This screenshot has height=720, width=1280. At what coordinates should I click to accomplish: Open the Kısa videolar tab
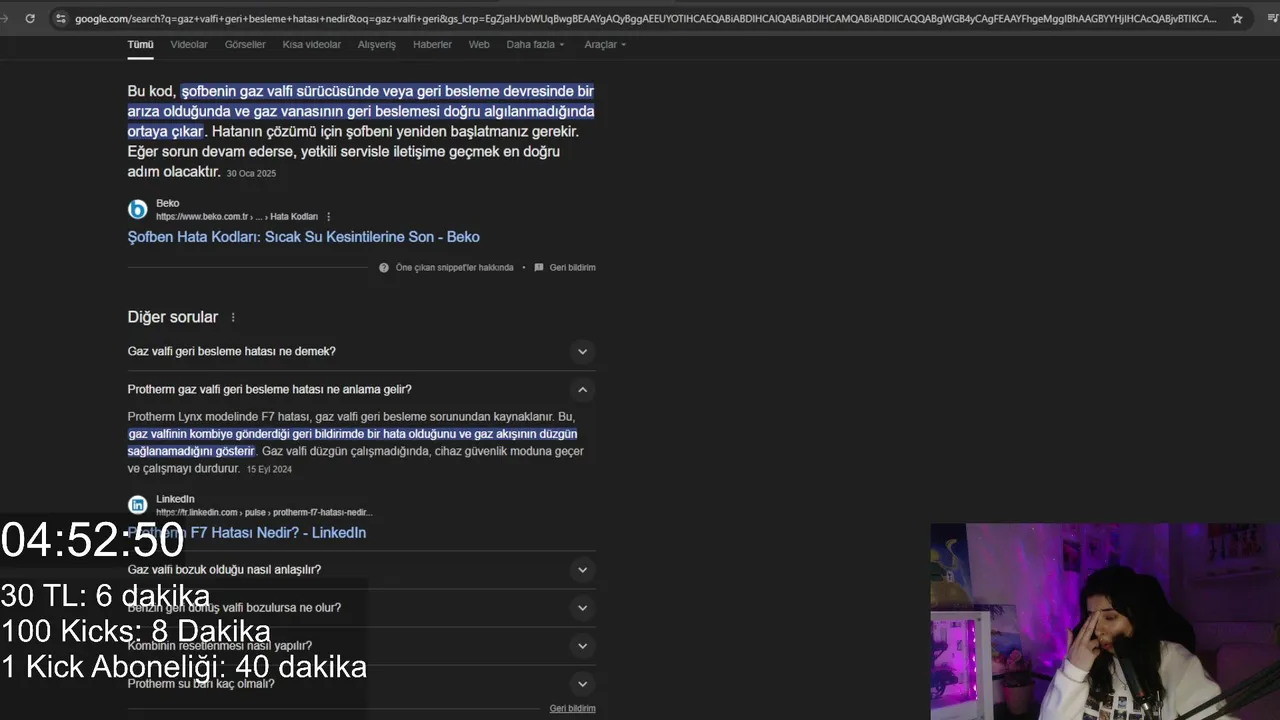tap(312, 44)
